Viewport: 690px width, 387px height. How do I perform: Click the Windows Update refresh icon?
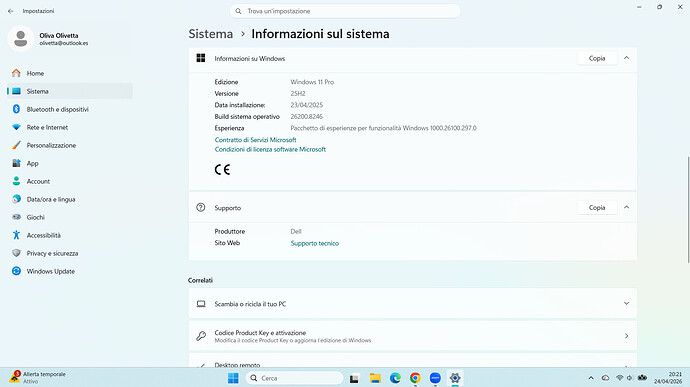coord(16,271)
